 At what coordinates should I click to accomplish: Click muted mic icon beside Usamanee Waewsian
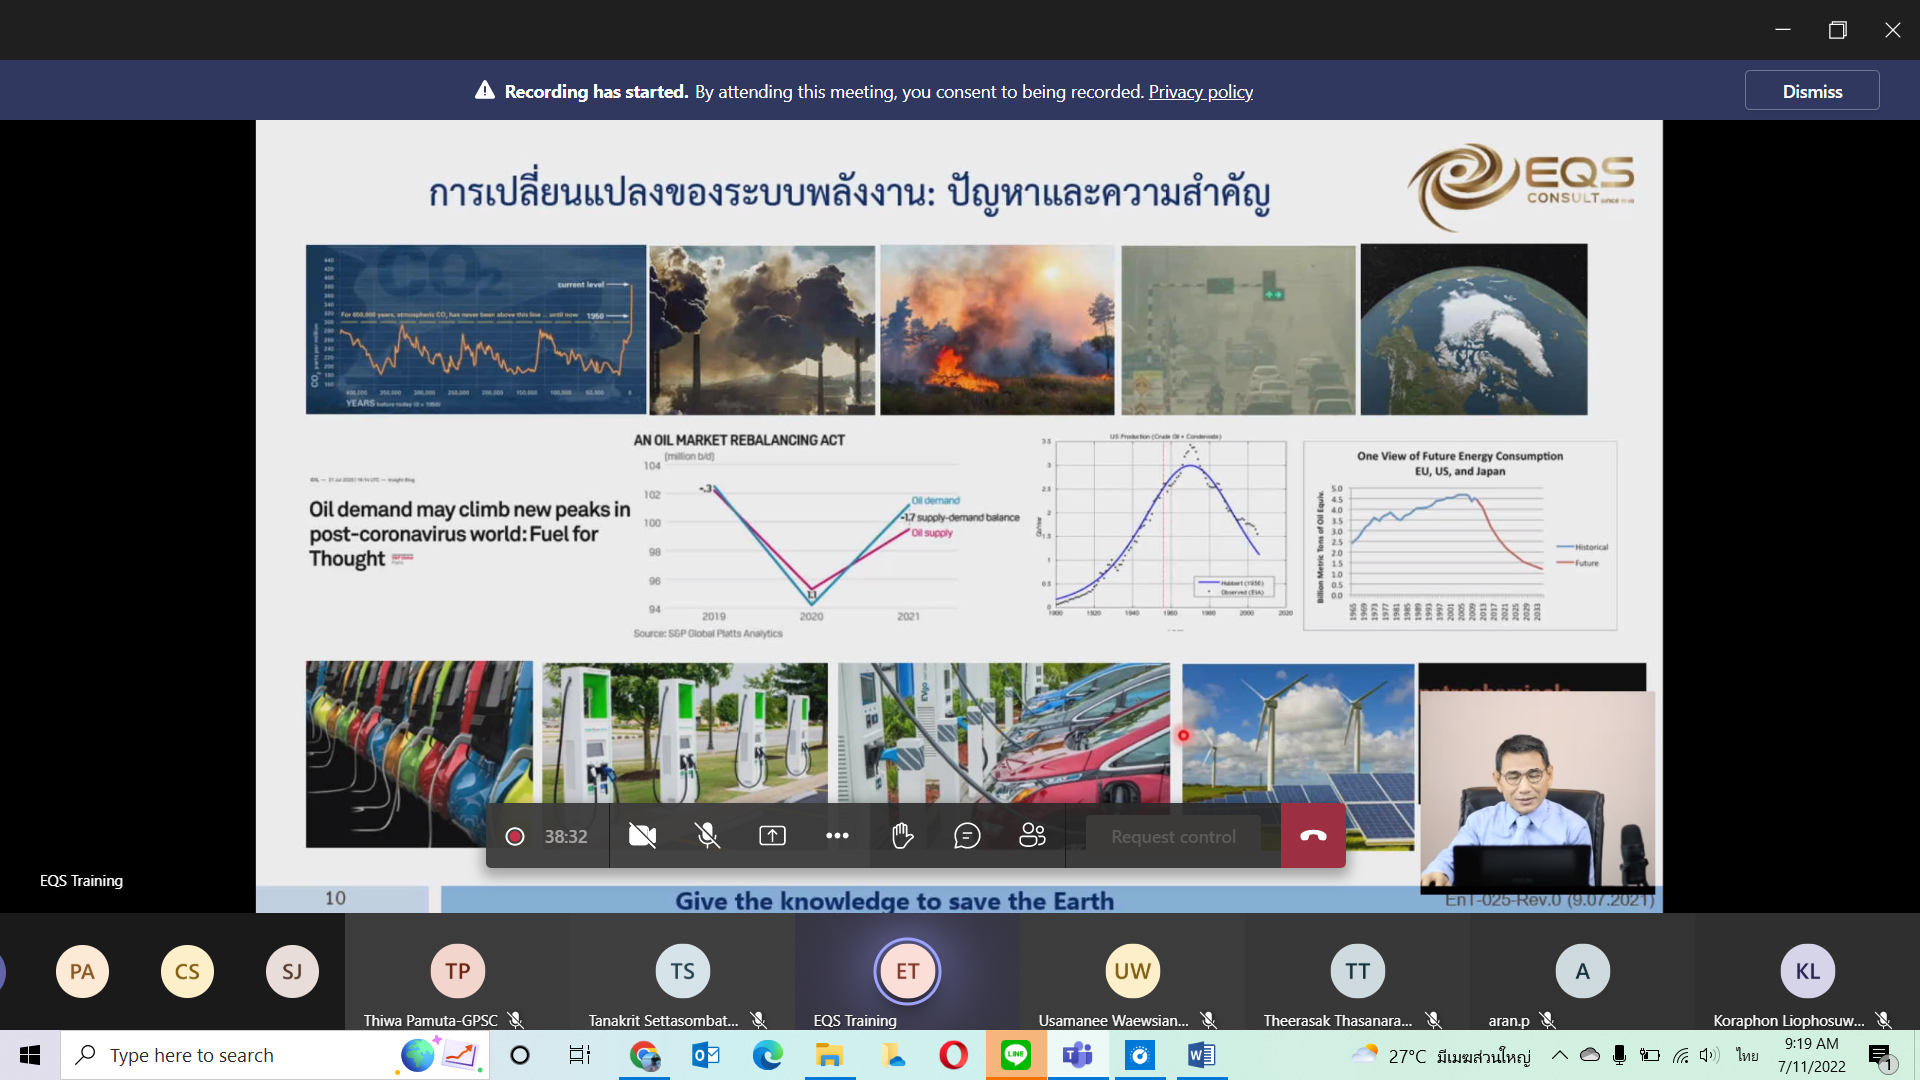point(1208,1020)
